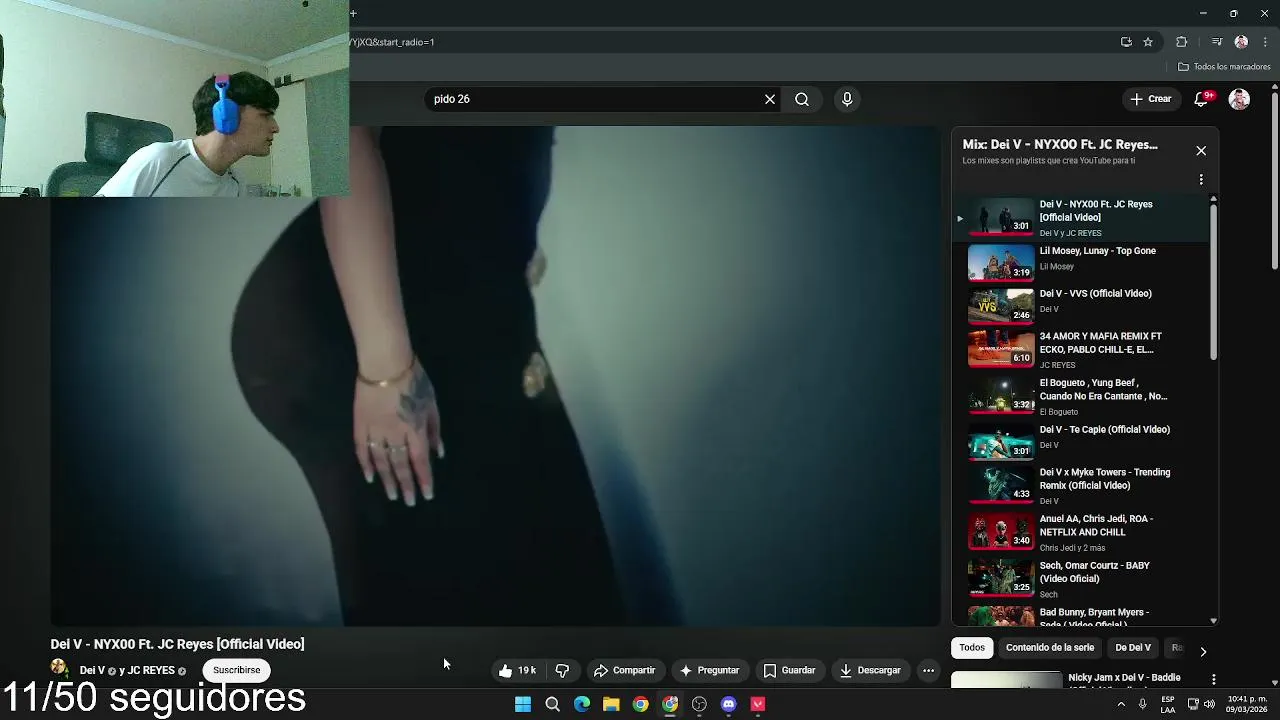Open Chrome media controls icon
This screenshot has width=1280, height=720.
tap(1217, 42)
